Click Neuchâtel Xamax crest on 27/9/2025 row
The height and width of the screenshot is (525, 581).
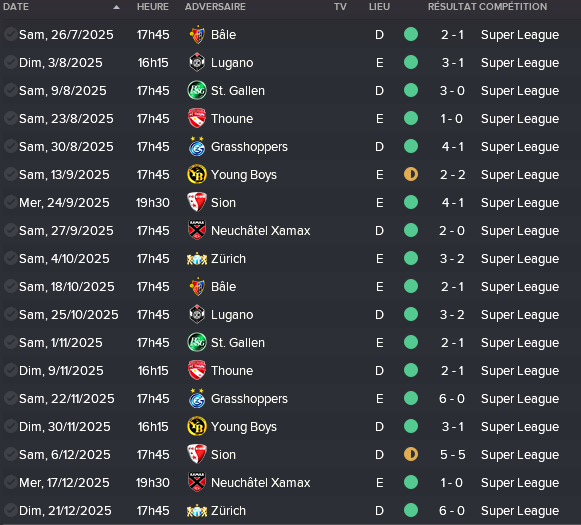coord(197,230)
